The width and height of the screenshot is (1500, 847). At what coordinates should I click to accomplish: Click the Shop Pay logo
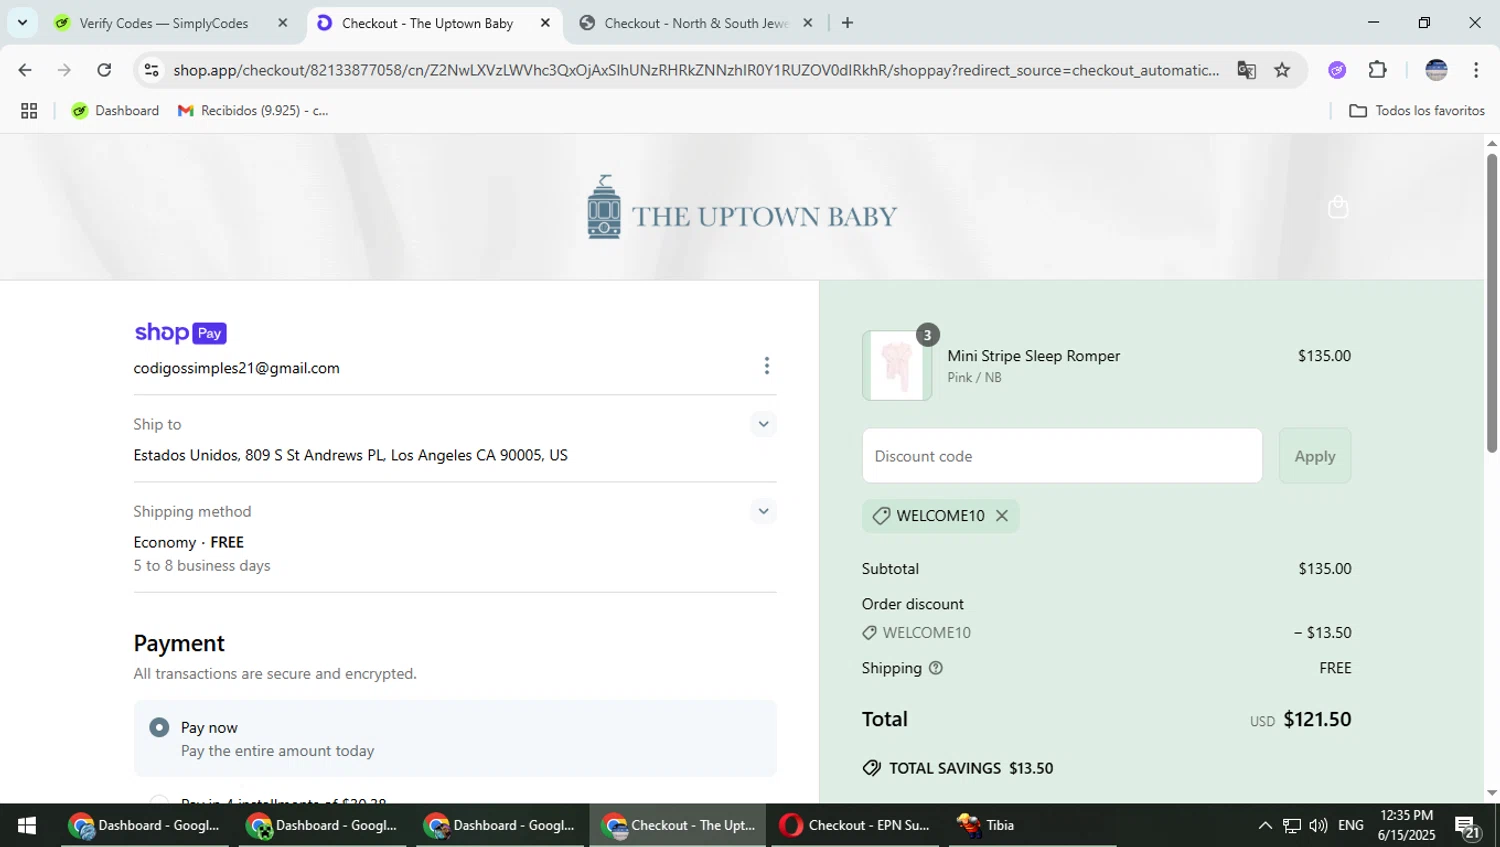181,333
